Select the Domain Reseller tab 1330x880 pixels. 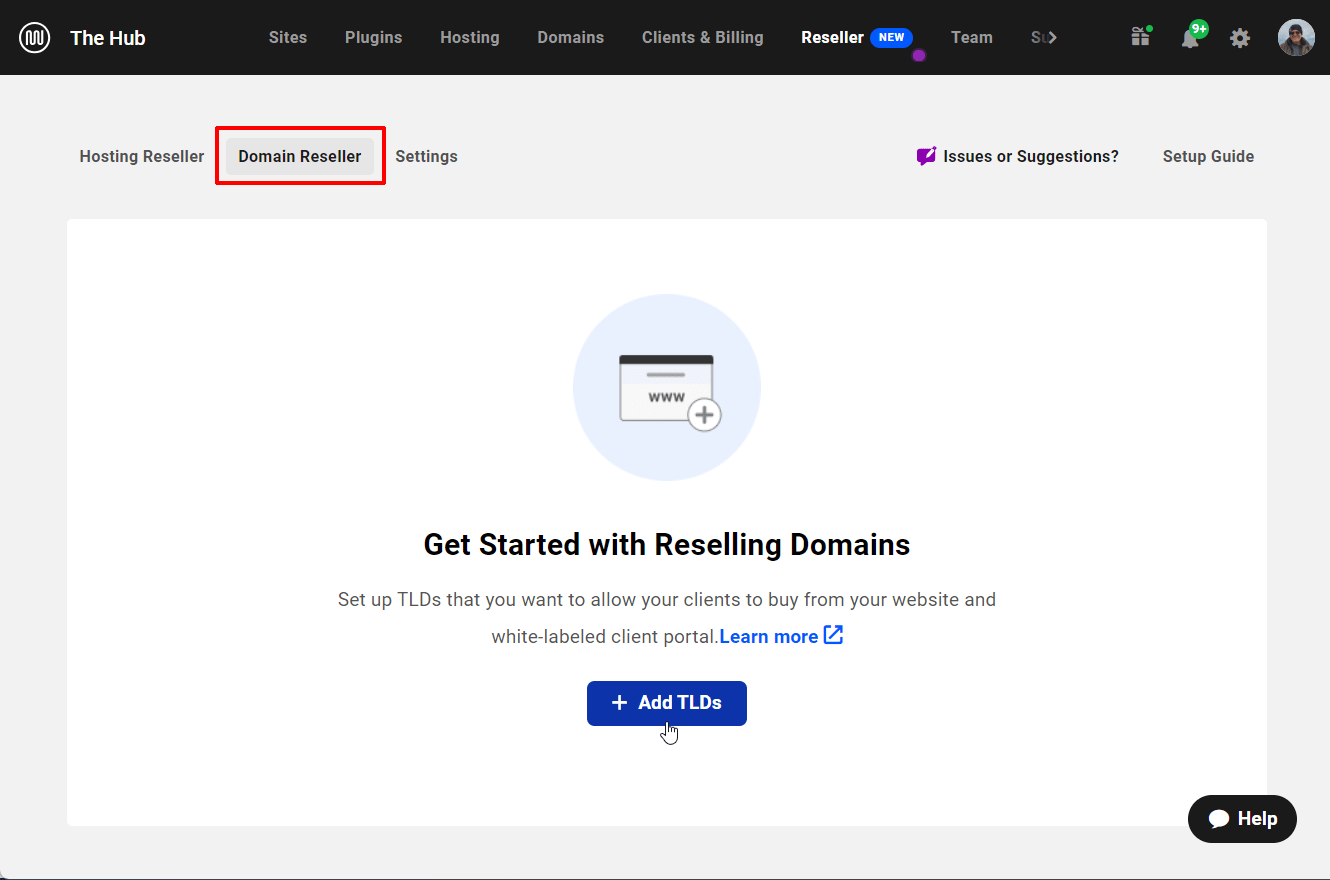point(299,156)
